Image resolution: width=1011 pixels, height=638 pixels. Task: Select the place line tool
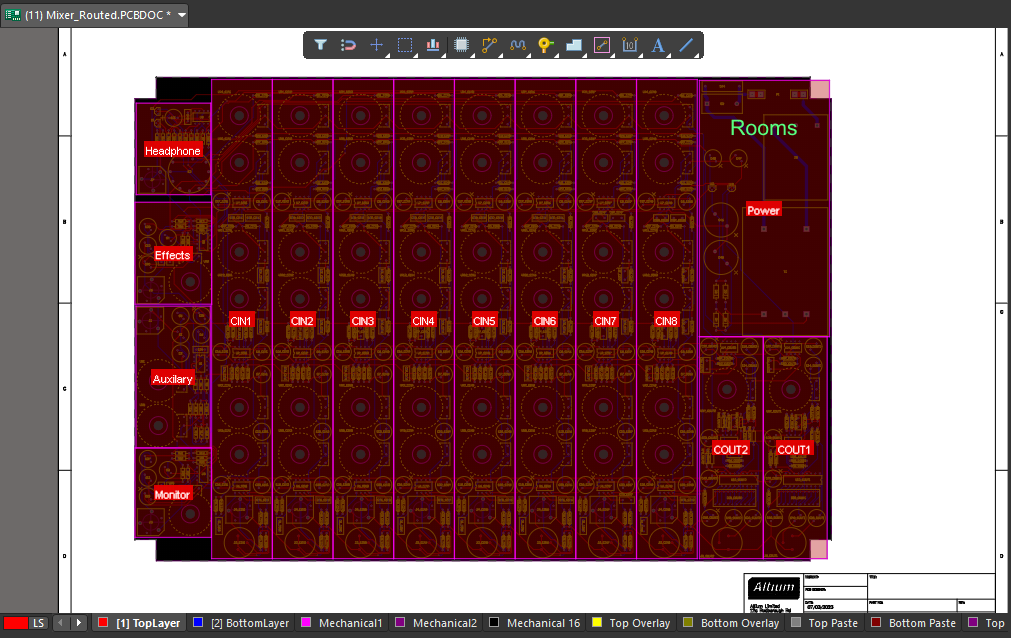[x=686, y=45]
